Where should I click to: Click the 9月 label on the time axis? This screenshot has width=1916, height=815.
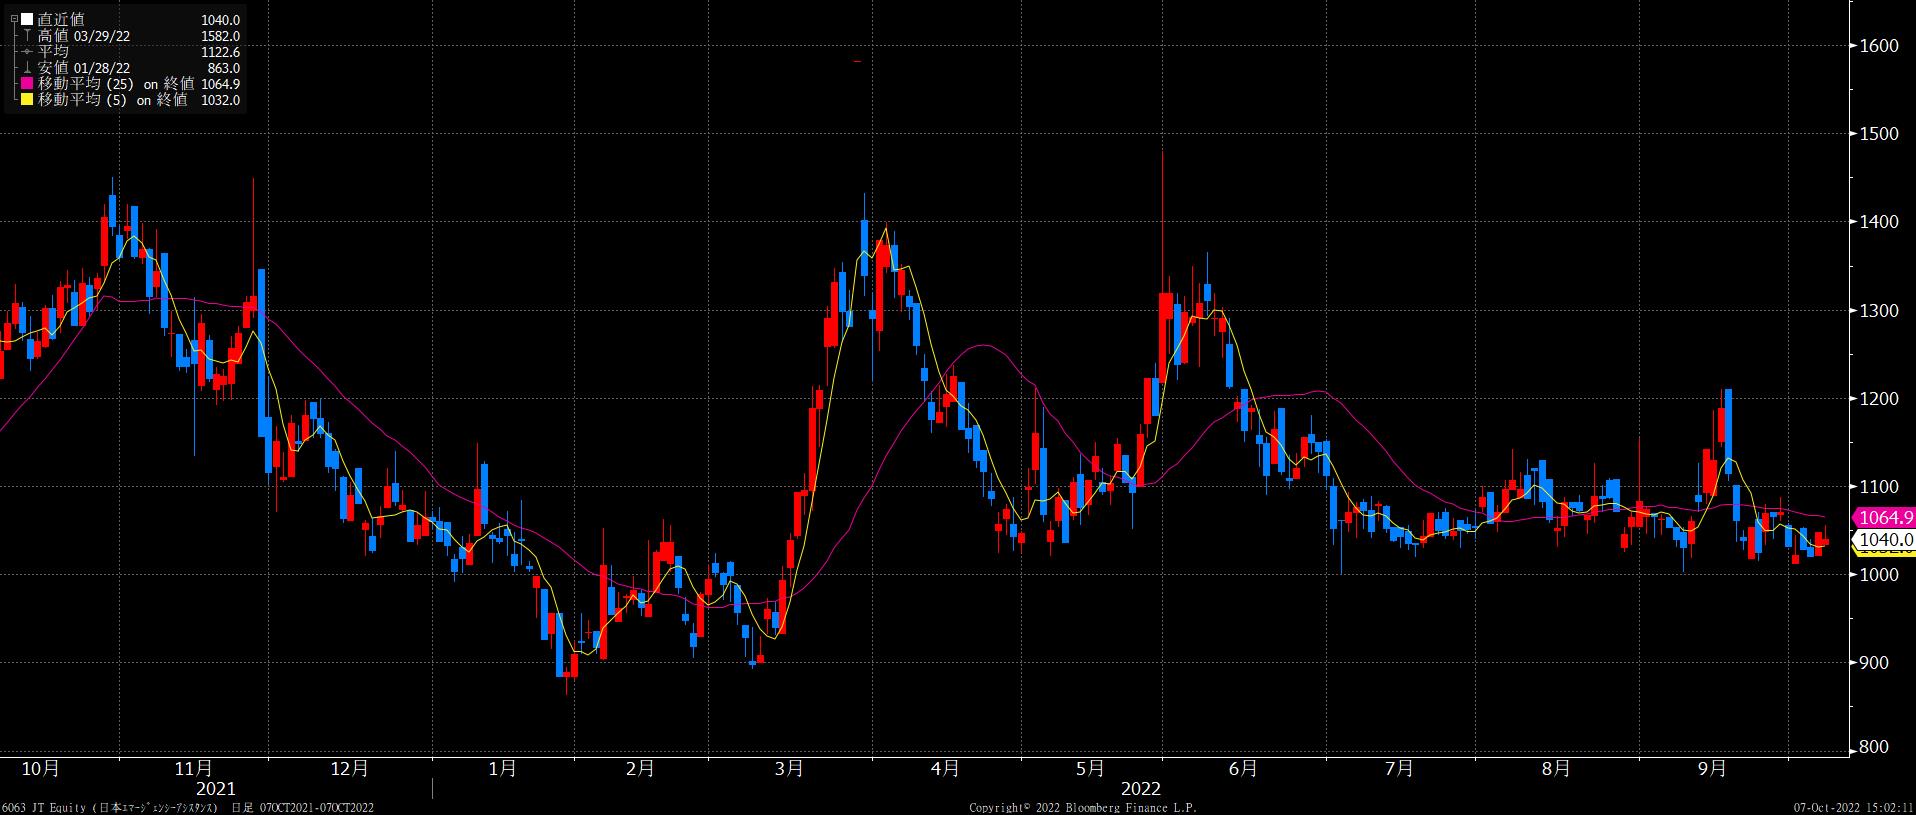(1712, 768)
